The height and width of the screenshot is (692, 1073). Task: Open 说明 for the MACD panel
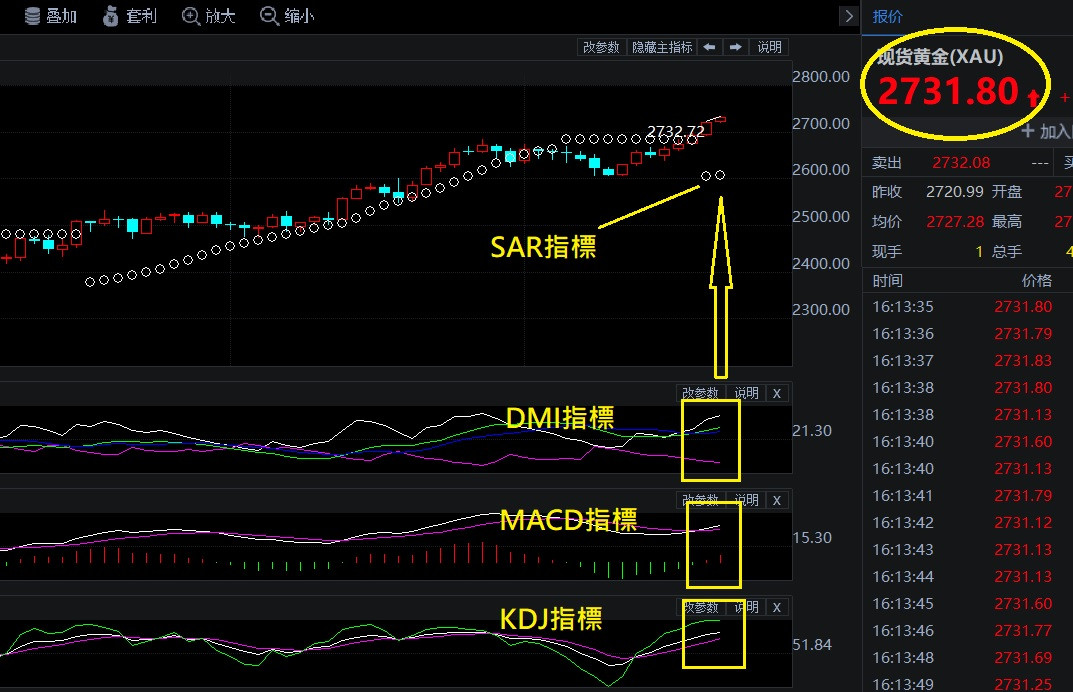click(746, 500)
